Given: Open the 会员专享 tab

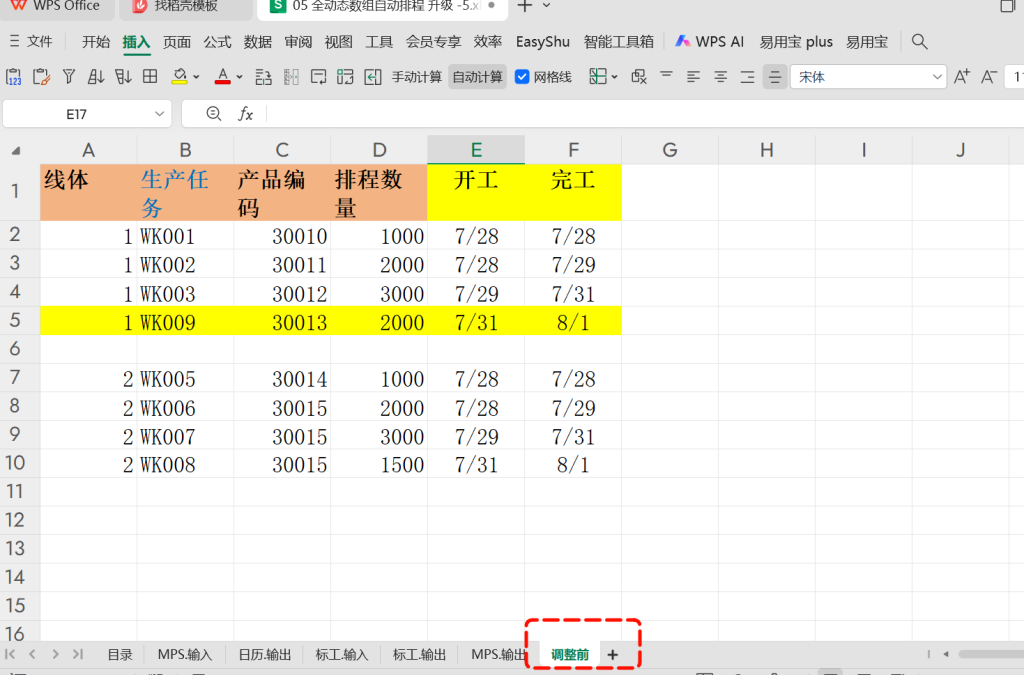Looking at the screenshot, I should pyautogui.click(x=434, y=42).
